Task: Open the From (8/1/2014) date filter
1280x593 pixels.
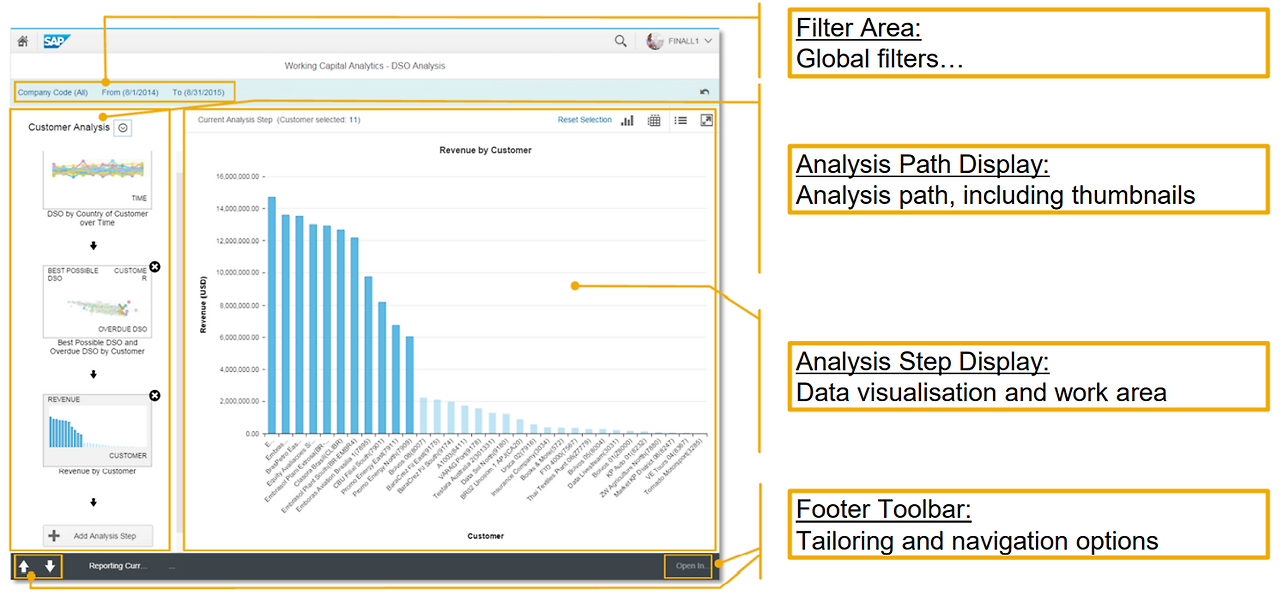Action: click(x=128, y=91)
